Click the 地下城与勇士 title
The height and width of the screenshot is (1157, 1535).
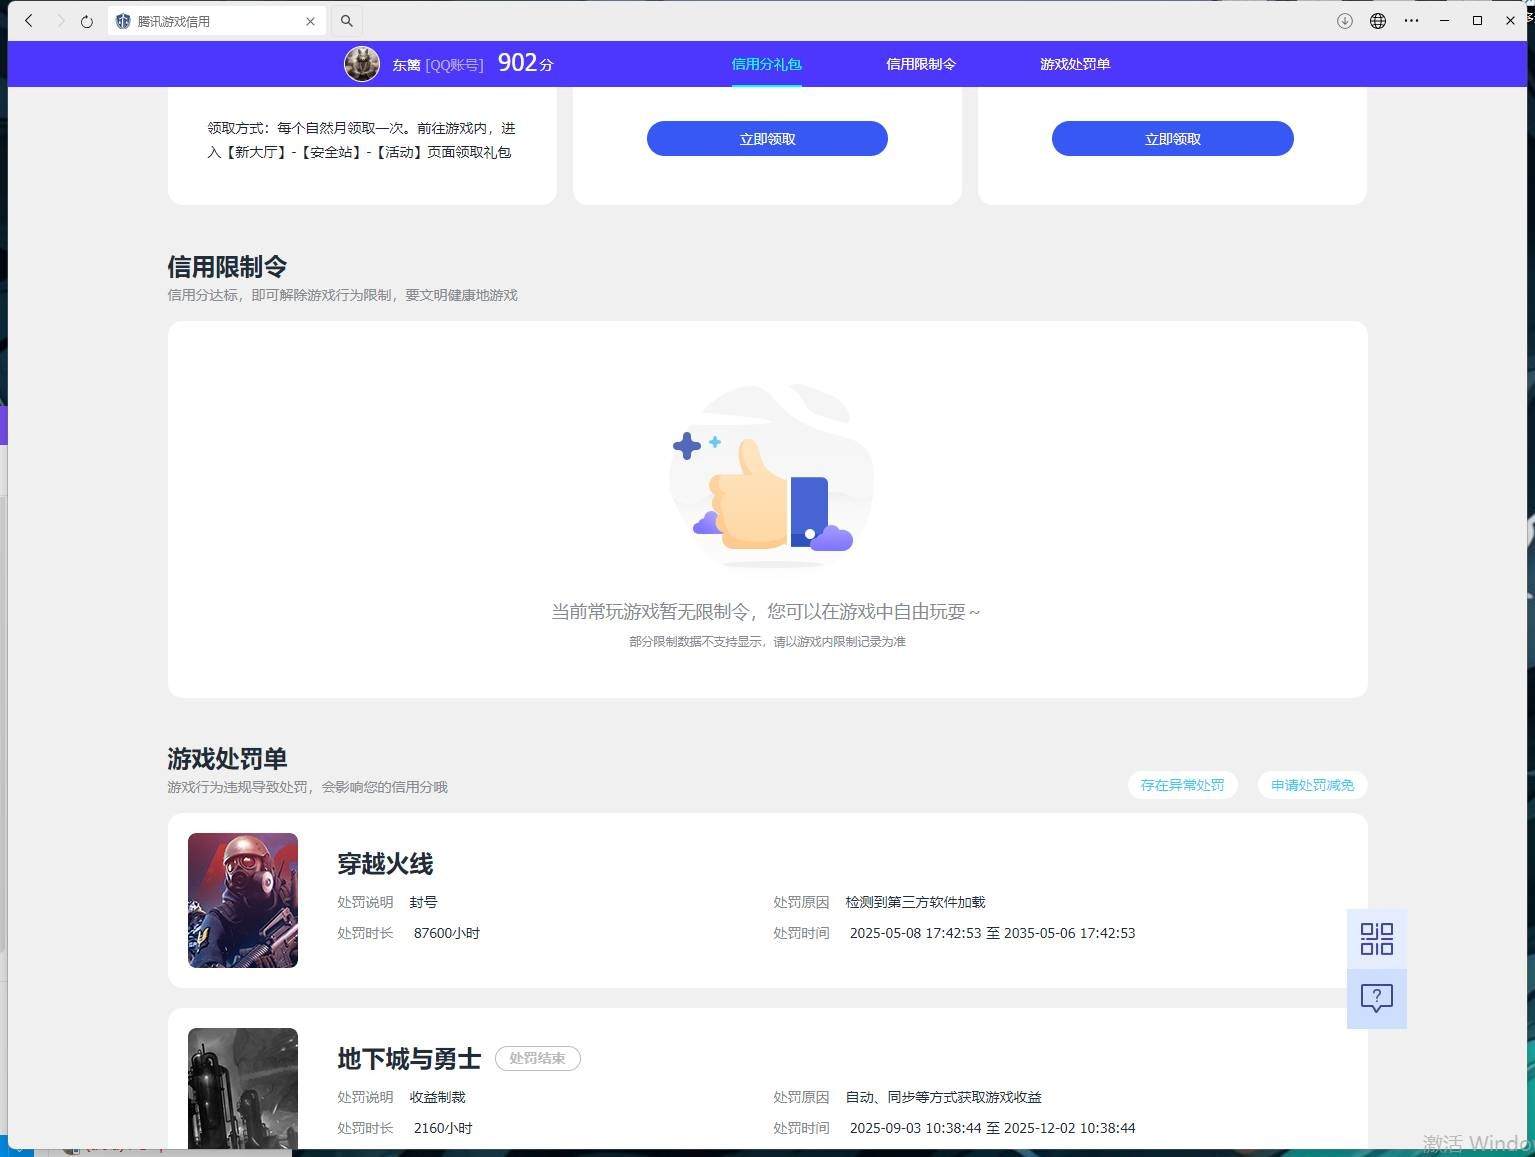pyautogui.click(x=409, y=1059)
